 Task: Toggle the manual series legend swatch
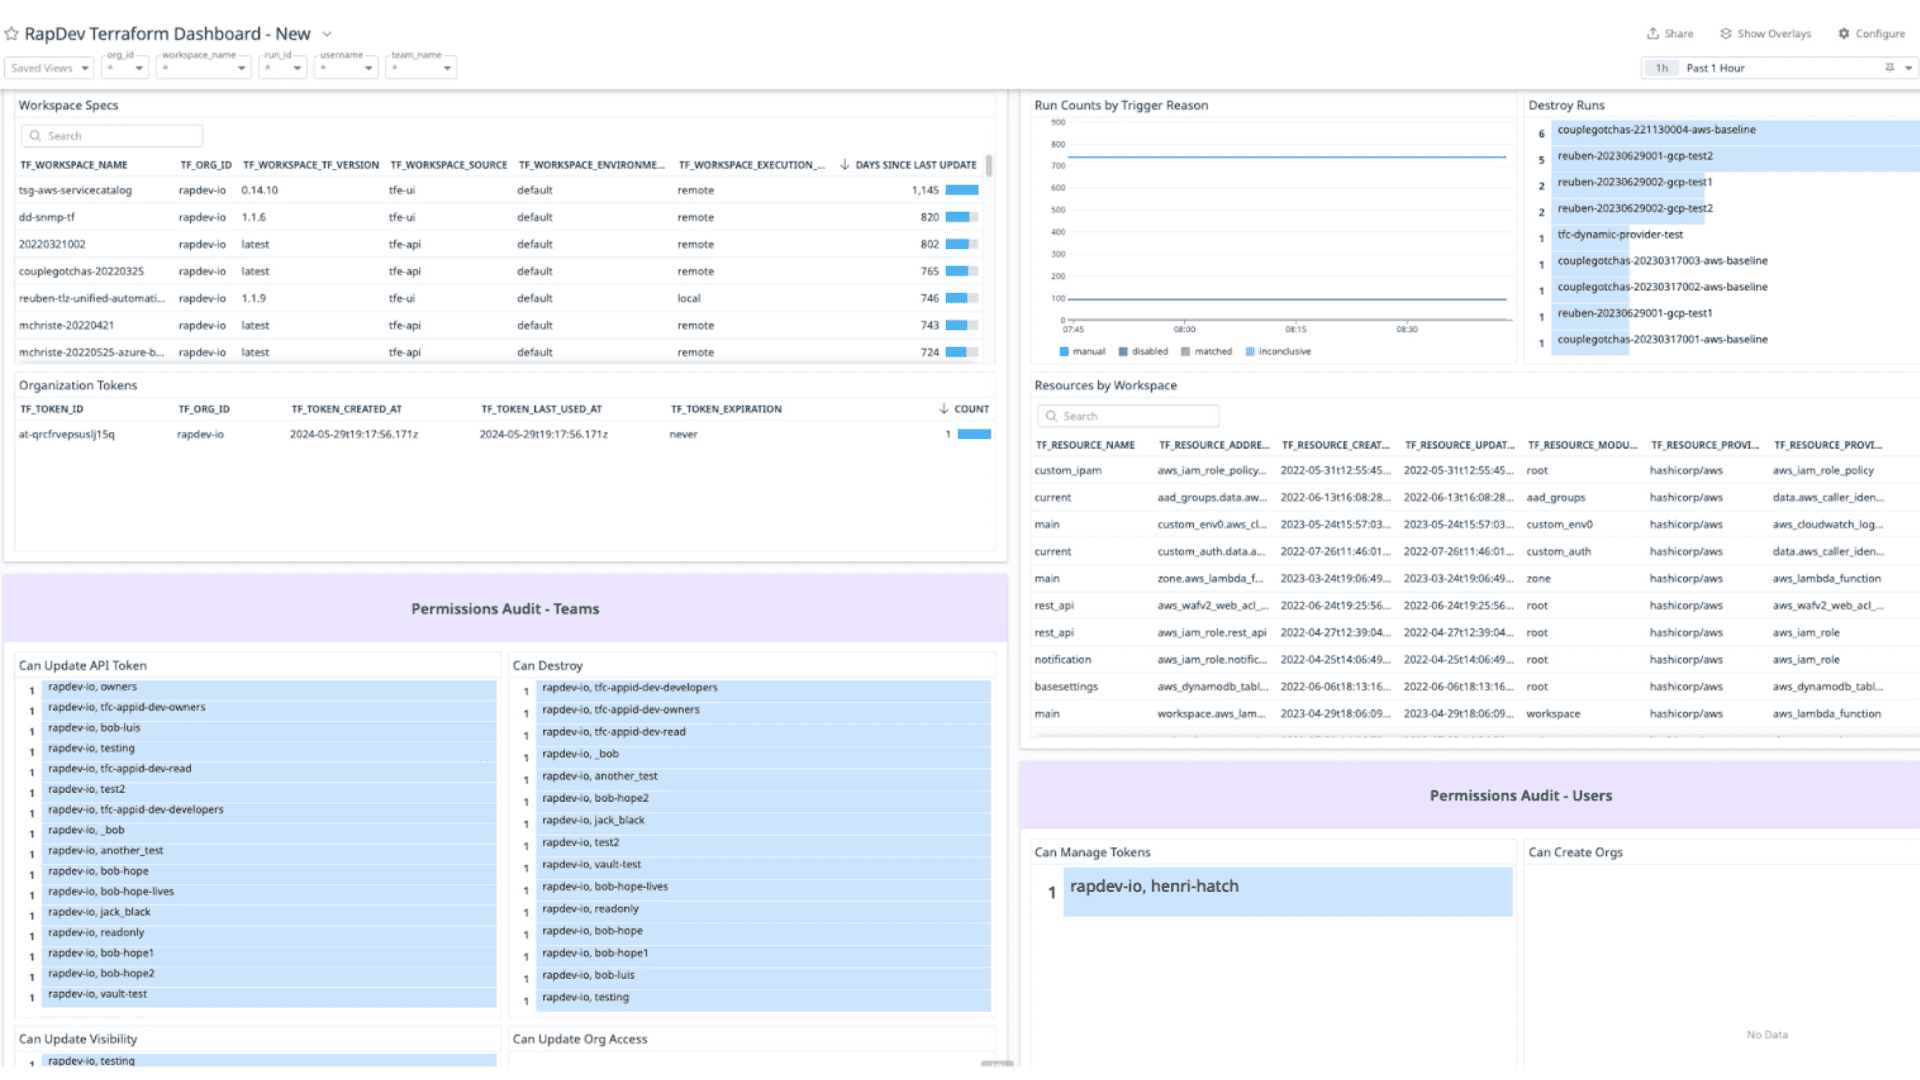(1064, 352)
